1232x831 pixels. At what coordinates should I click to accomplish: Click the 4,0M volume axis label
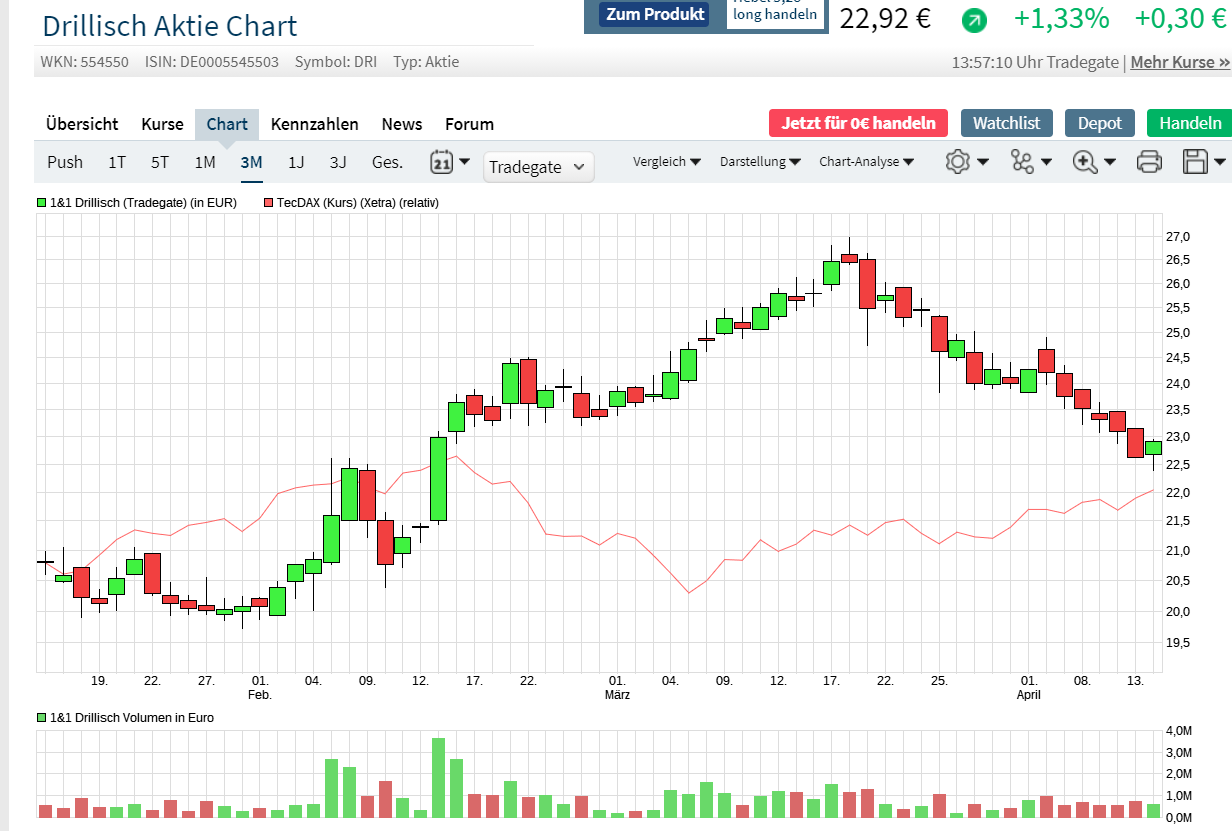[x=1179, y=730]
